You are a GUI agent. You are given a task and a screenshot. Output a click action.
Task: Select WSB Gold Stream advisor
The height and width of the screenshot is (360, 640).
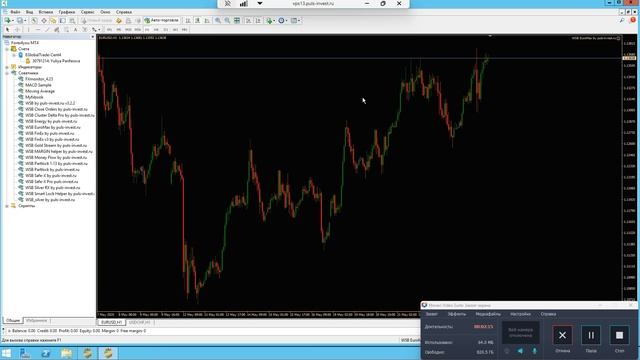click(x=56, y=145)
